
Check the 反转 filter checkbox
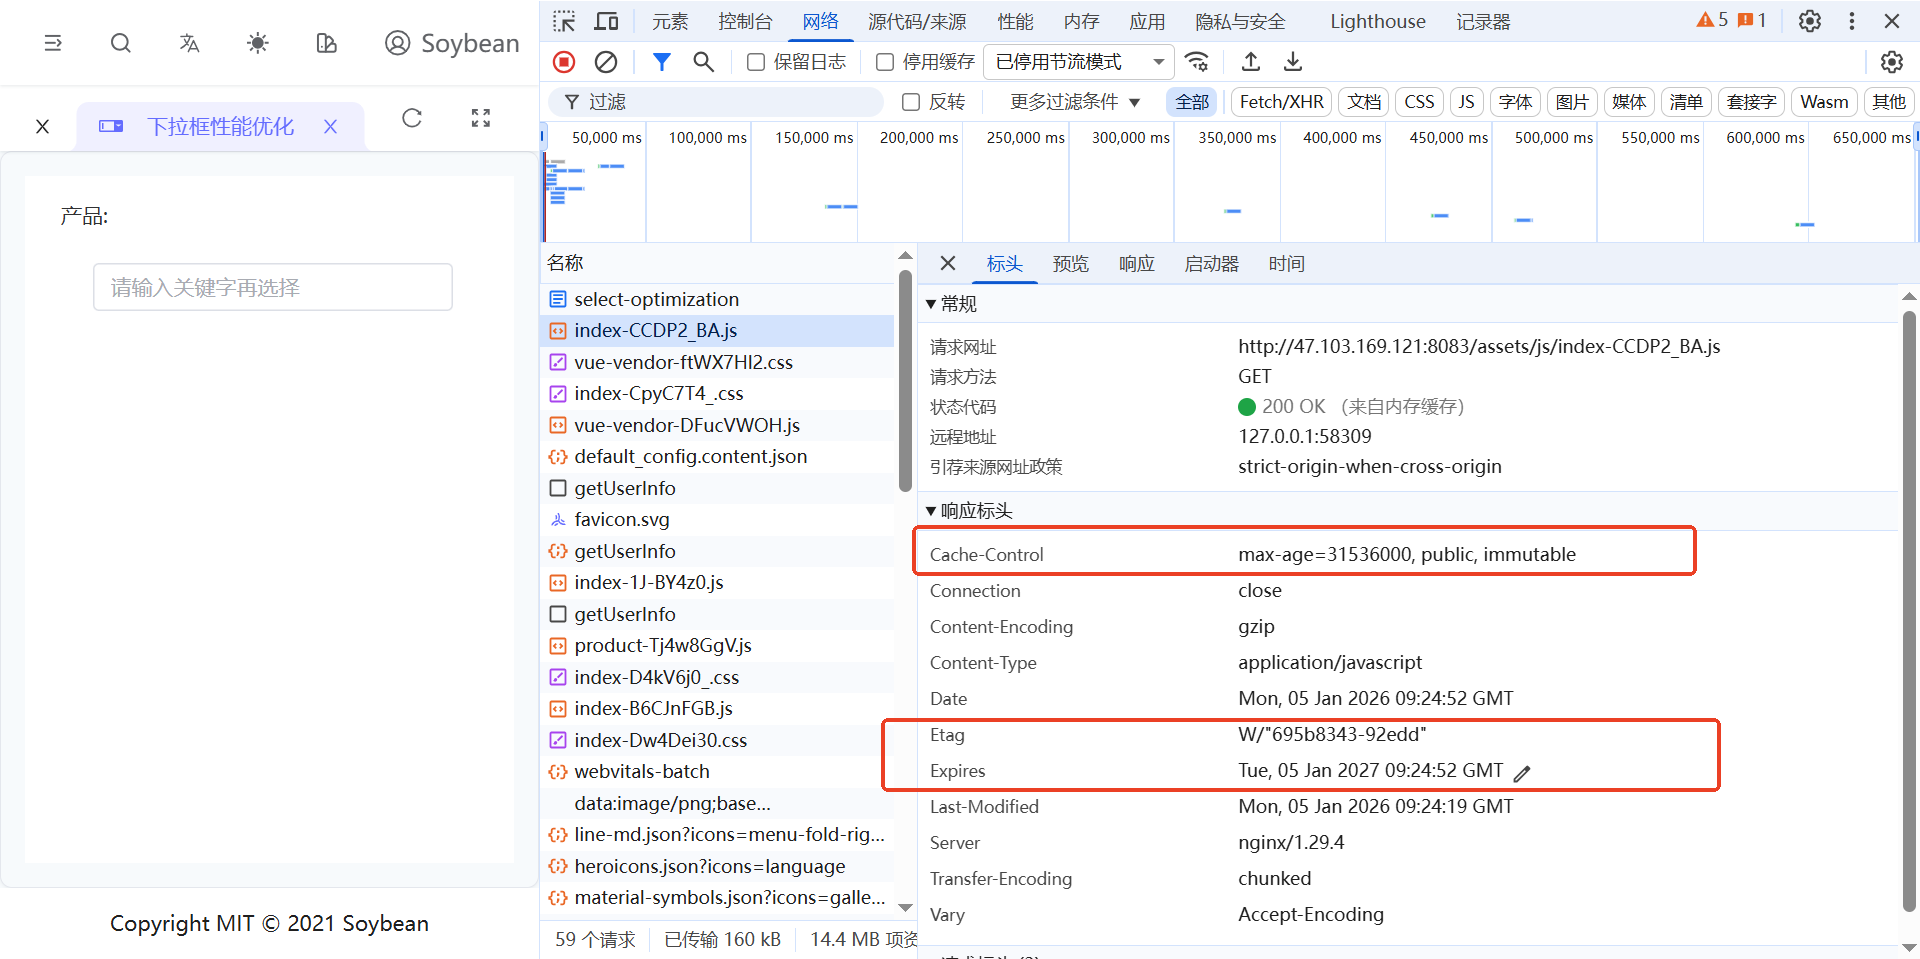click(910, 101)
